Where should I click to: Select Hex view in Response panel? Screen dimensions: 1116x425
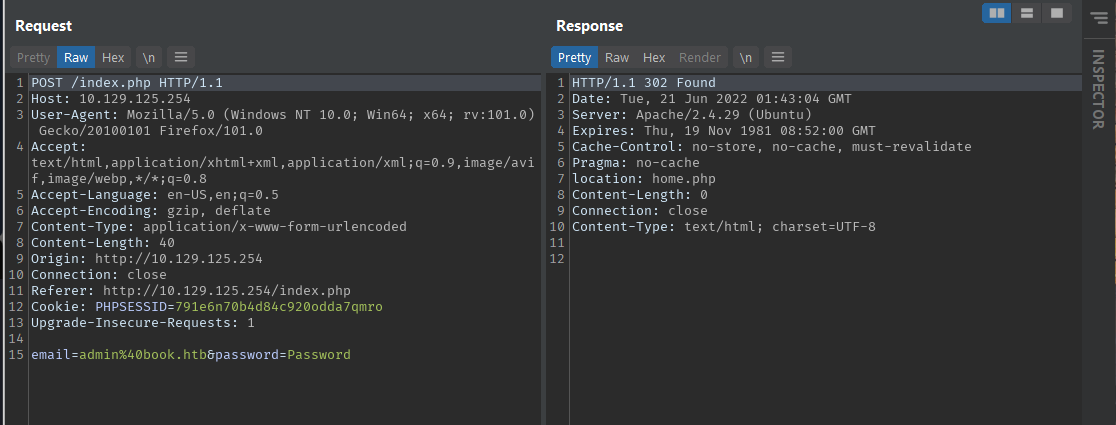click(x=654, y=58)
